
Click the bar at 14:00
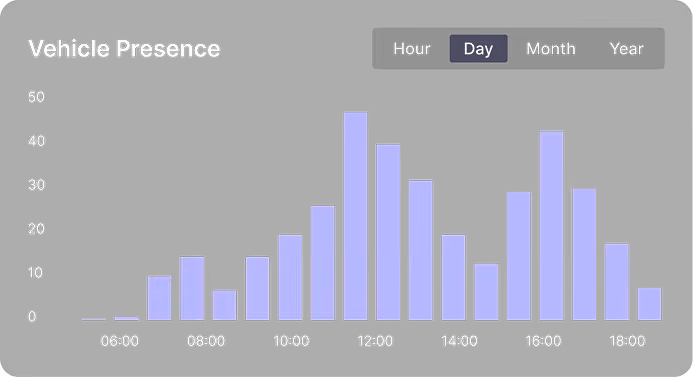pos(453,278)
